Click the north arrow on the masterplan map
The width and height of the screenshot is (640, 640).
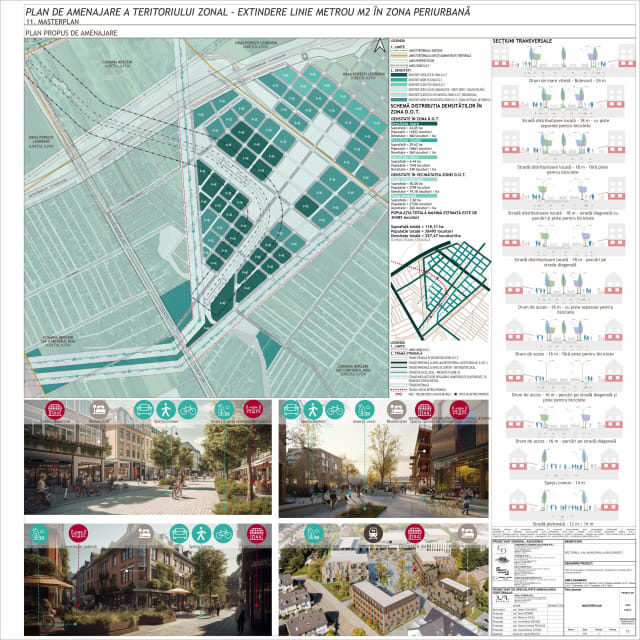379,46
